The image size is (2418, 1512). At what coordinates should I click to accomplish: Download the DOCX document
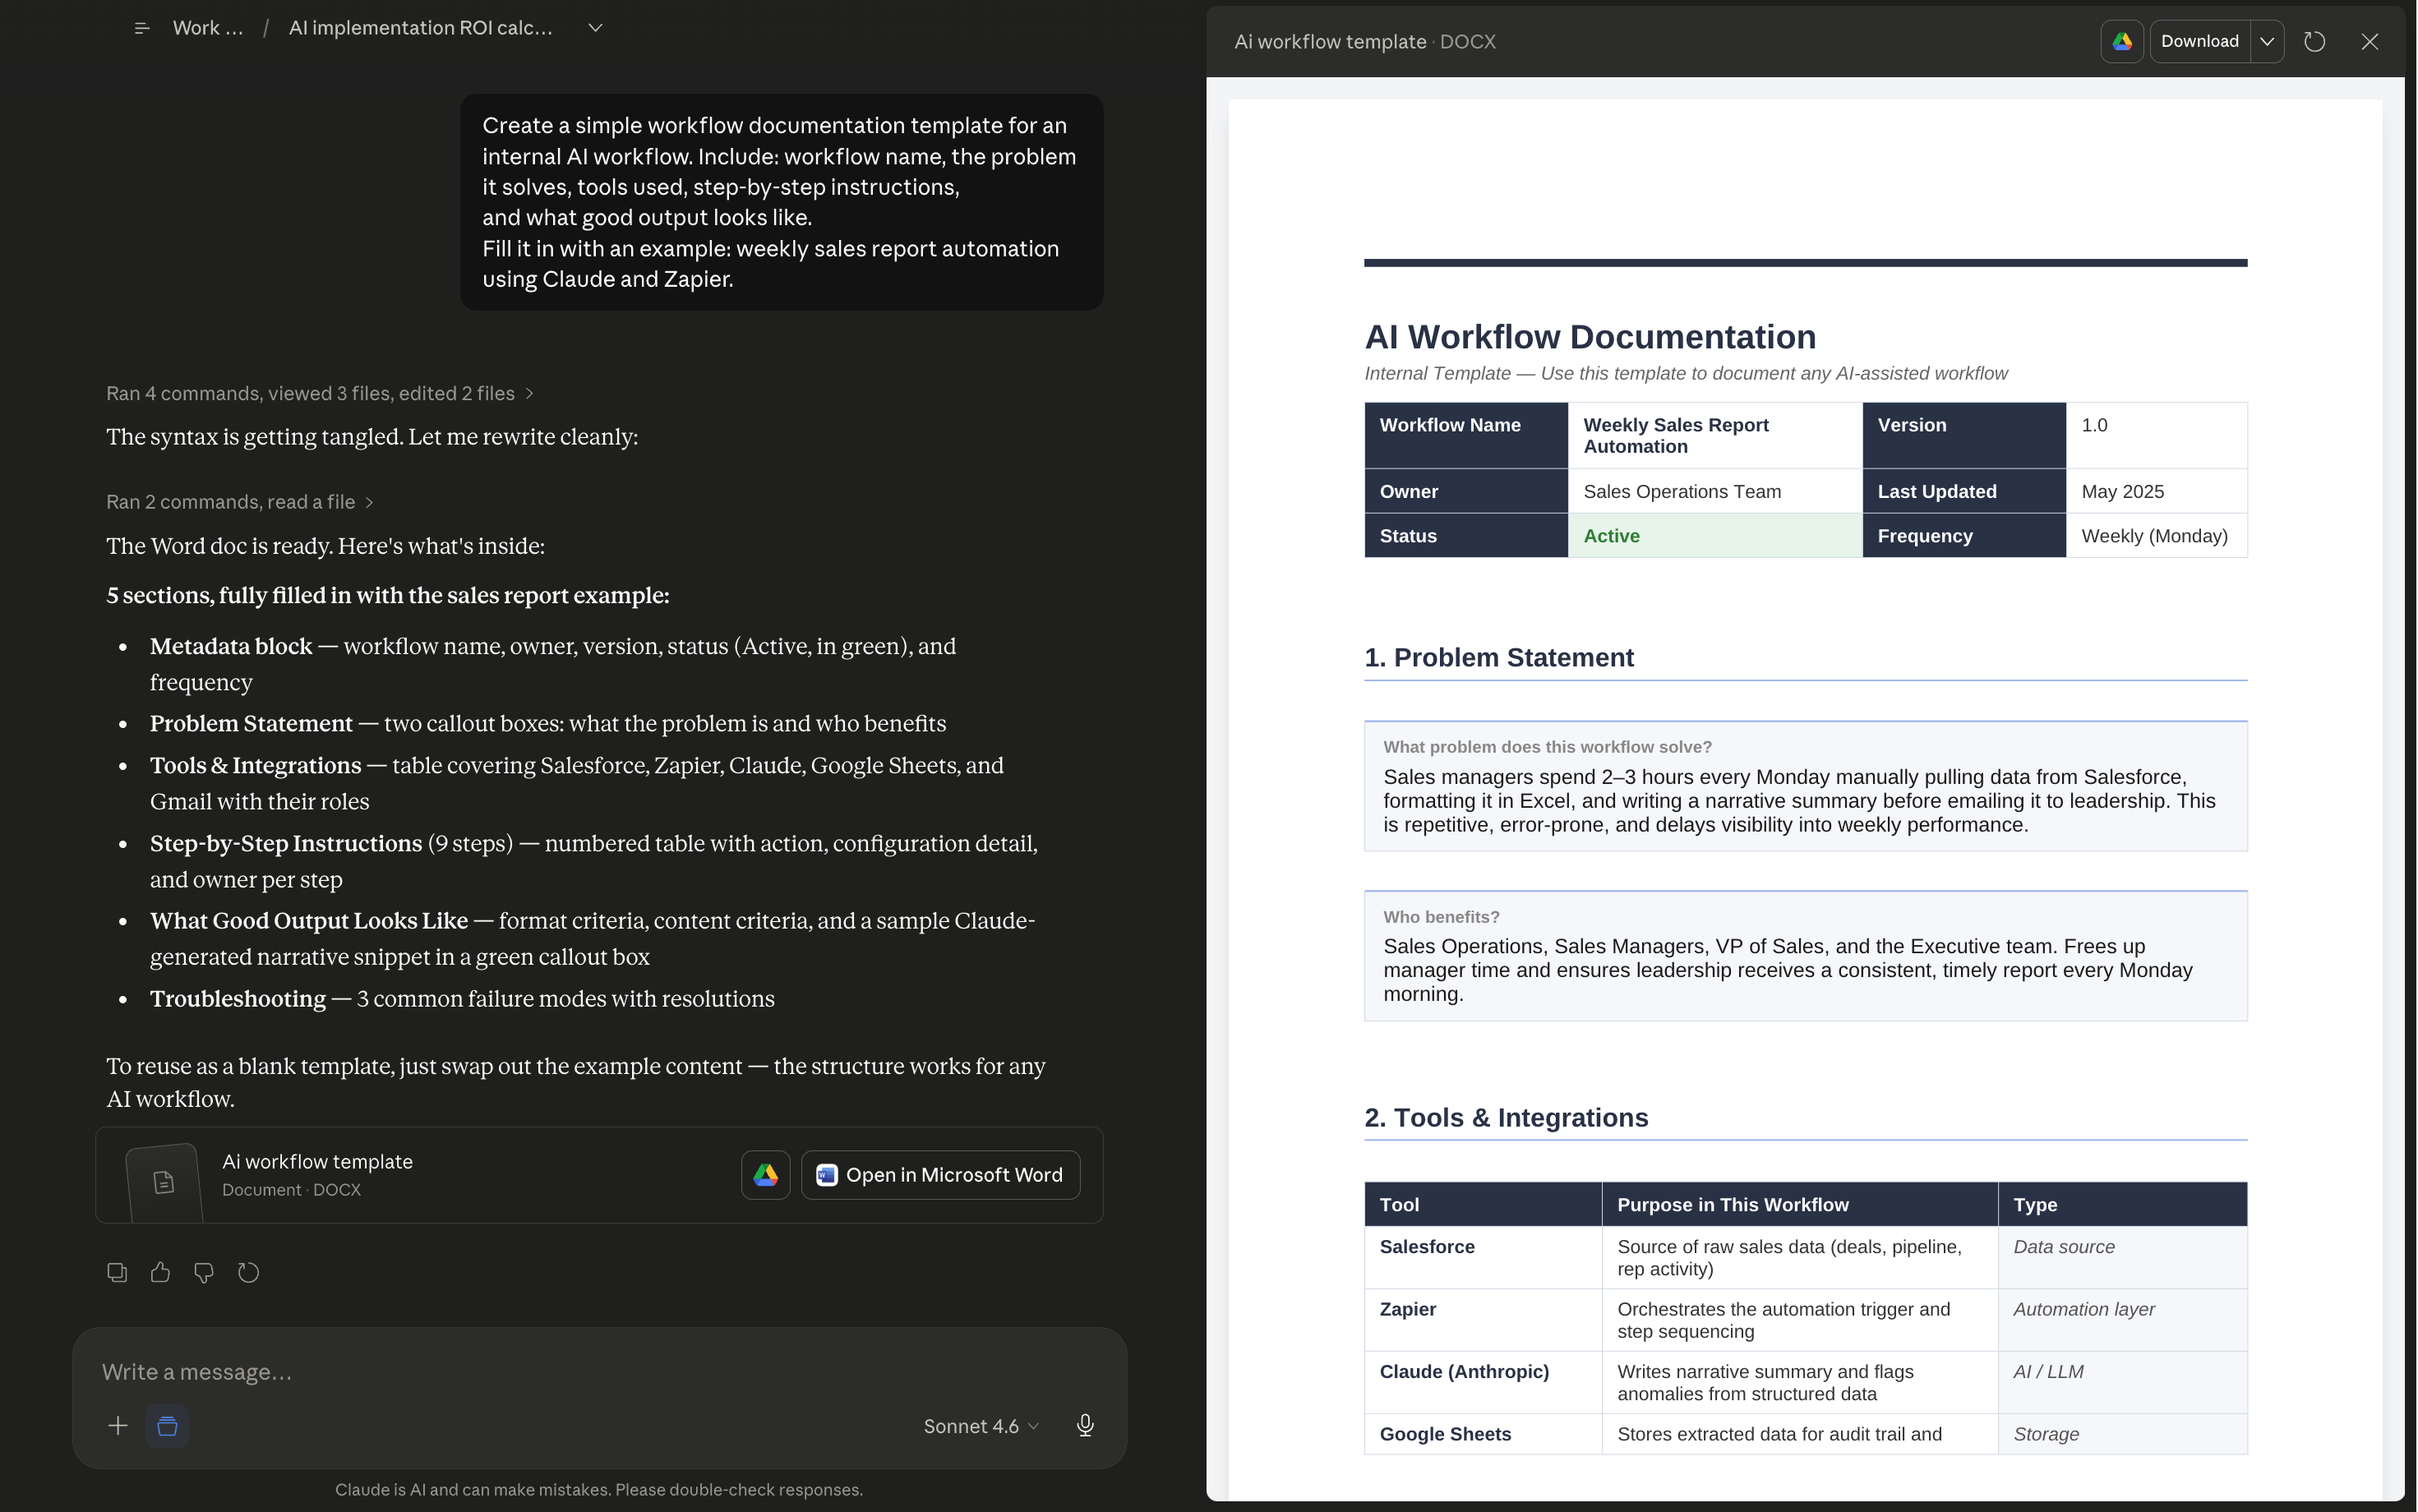point(2200,41)
